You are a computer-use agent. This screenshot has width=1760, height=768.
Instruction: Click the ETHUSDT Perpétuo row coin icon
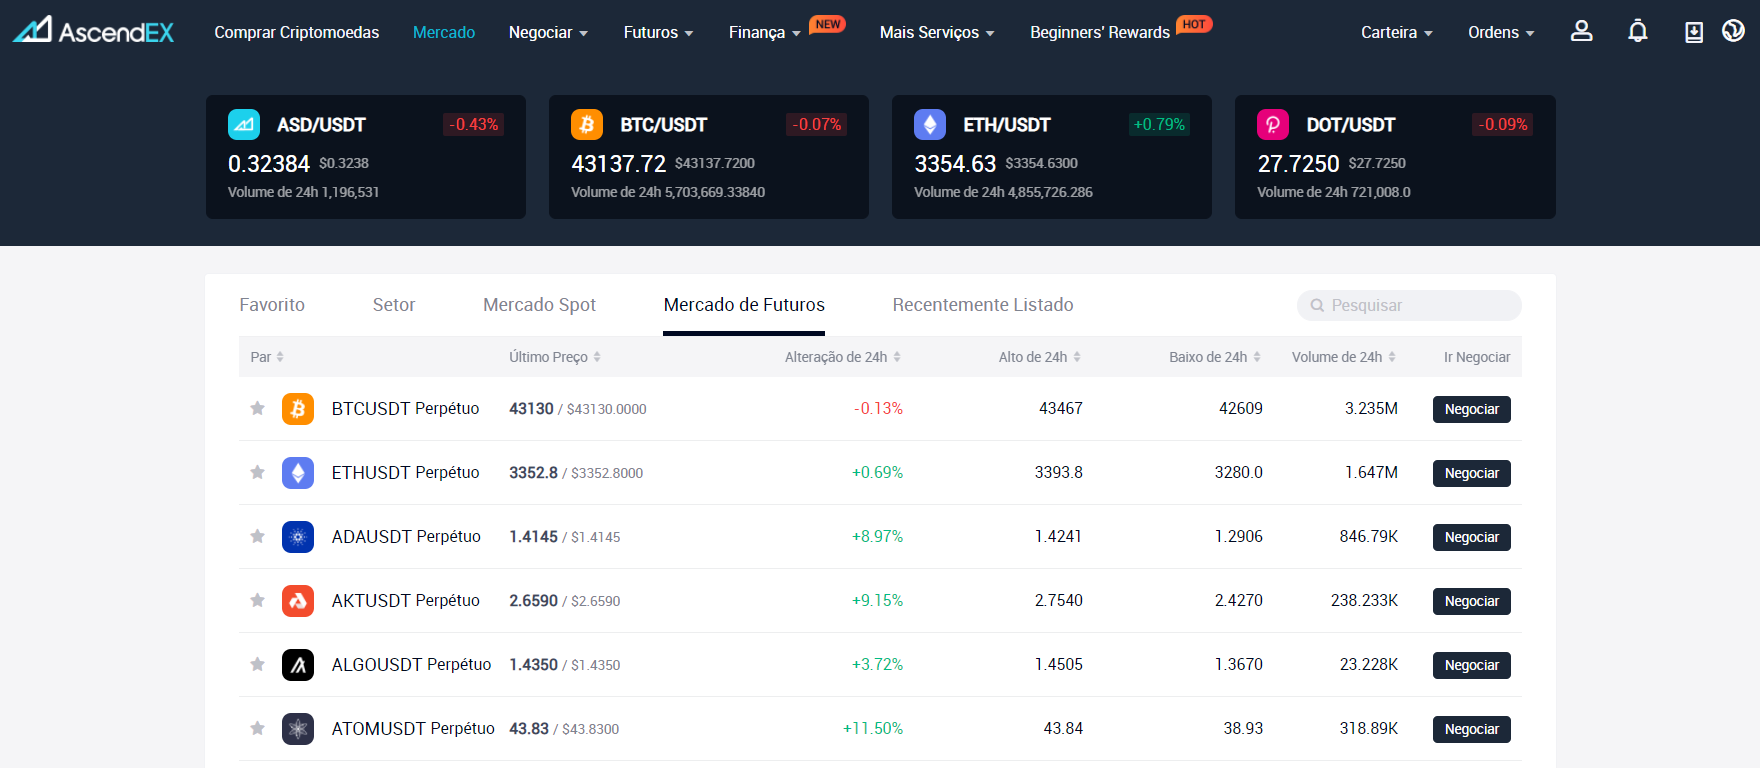click(x=298, y=473)
